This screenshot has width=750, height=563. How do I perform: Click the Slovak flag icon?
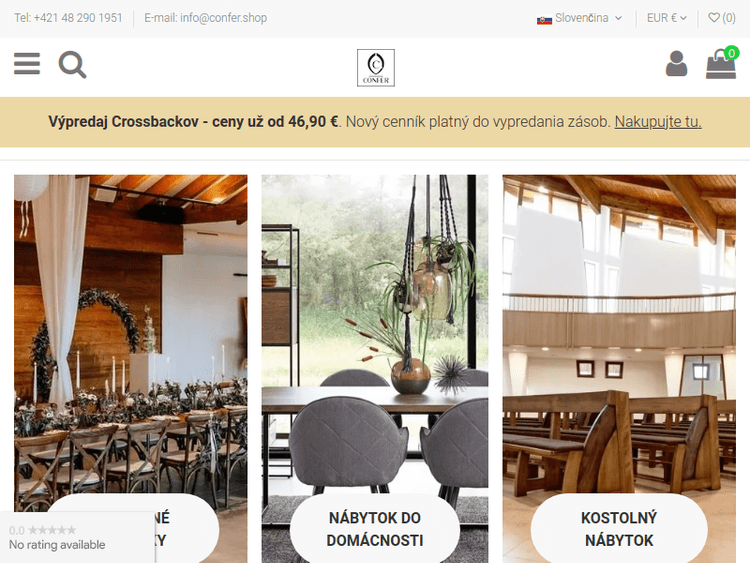544,20
